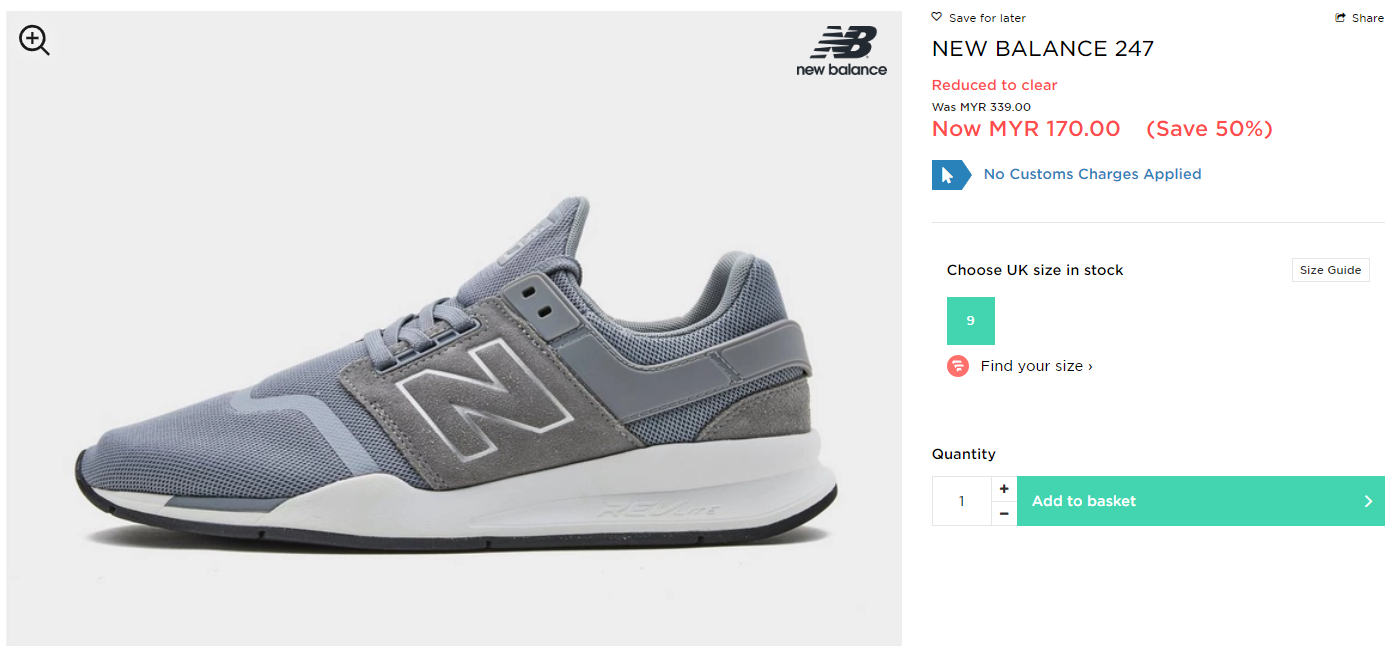
Task: Click the magnifier zoom icon on product image
Action: point(34,40)
